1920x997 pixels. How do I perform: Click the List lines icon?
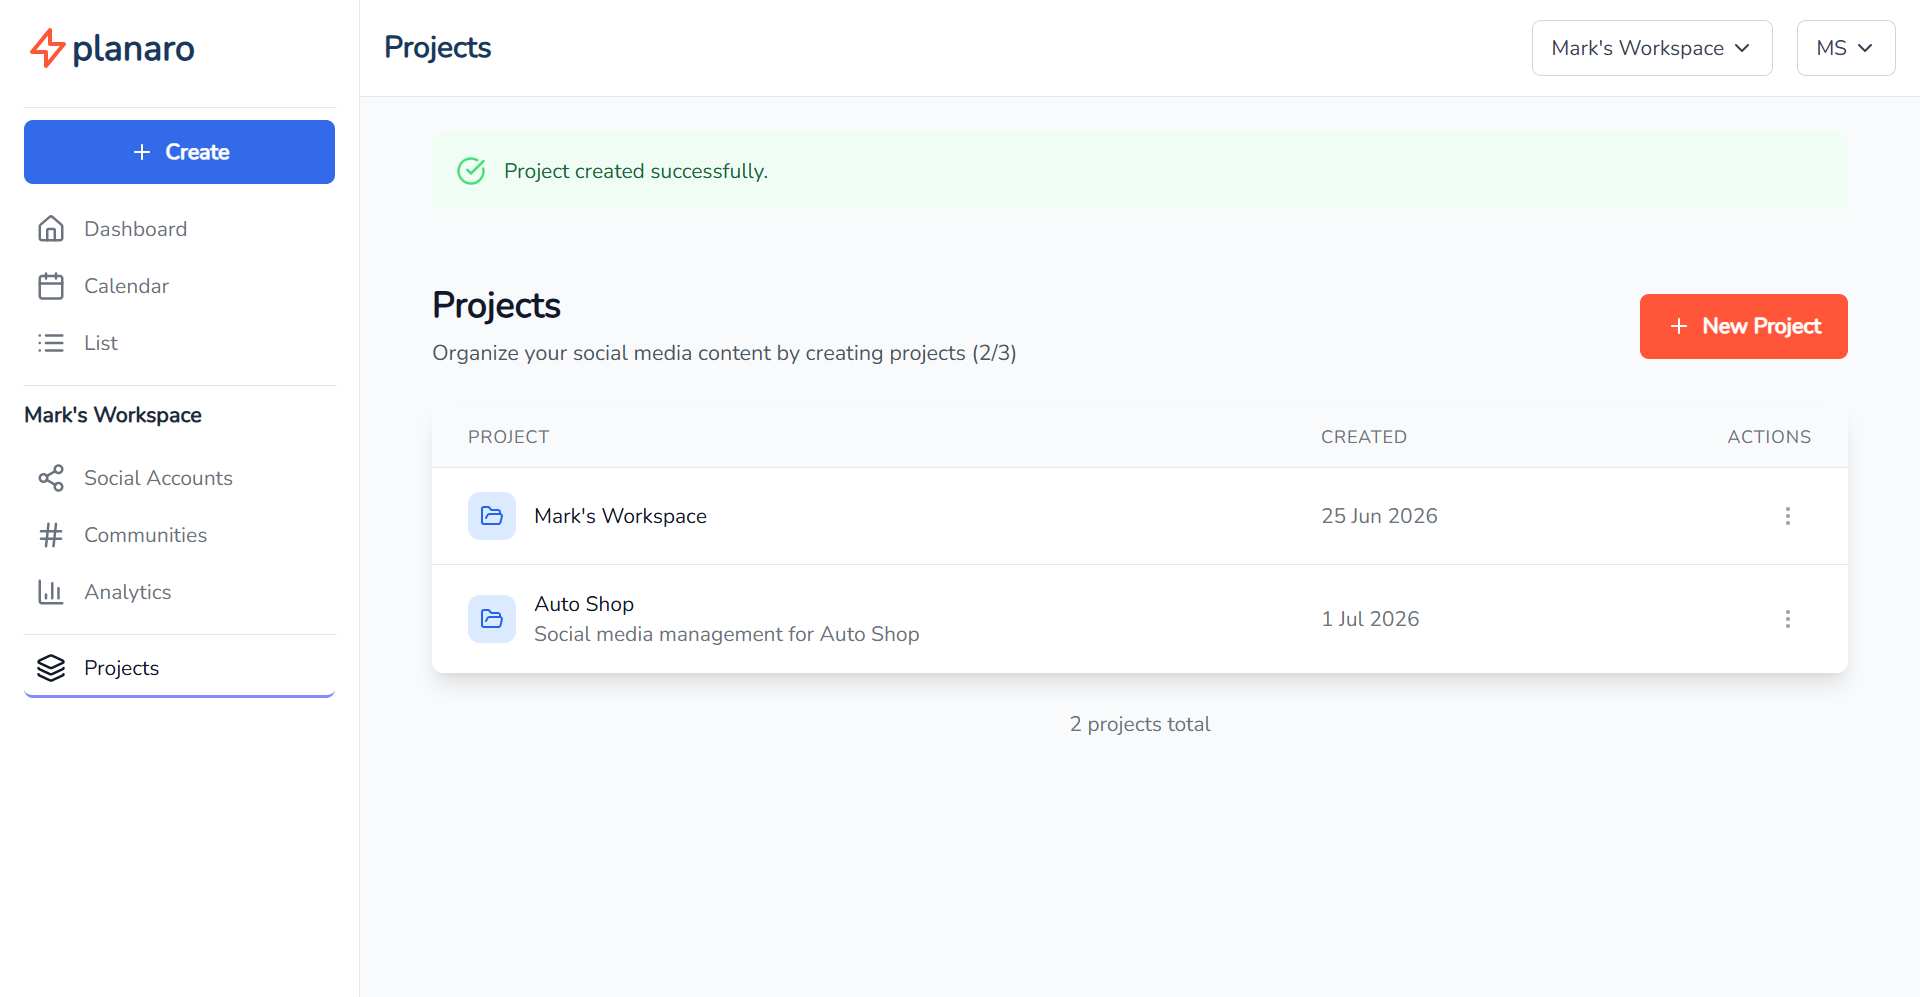[x=51, y=343]
